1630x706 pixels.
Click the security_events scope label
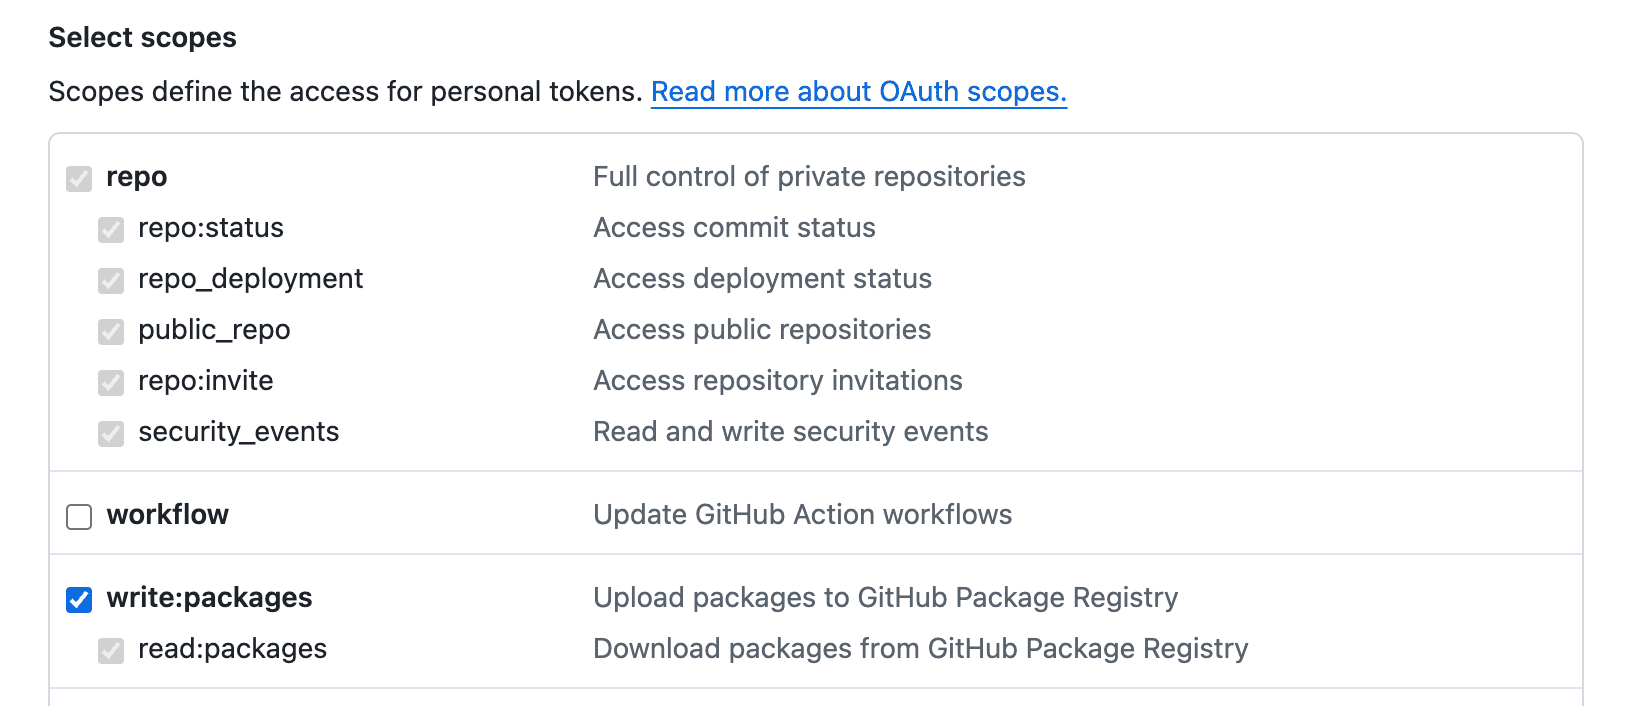pos(239,432)
